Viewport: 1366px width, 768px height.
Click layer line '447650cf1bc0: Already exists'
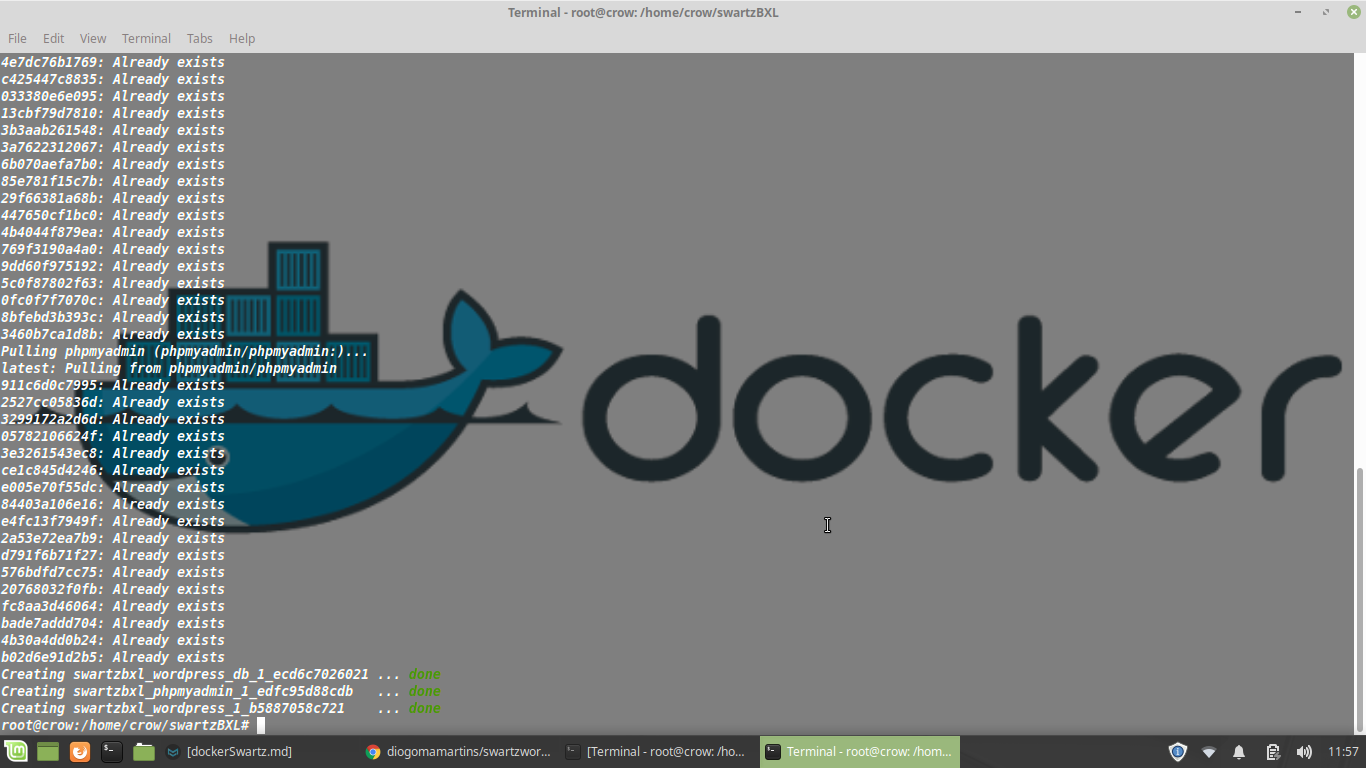tap(113, 215)
